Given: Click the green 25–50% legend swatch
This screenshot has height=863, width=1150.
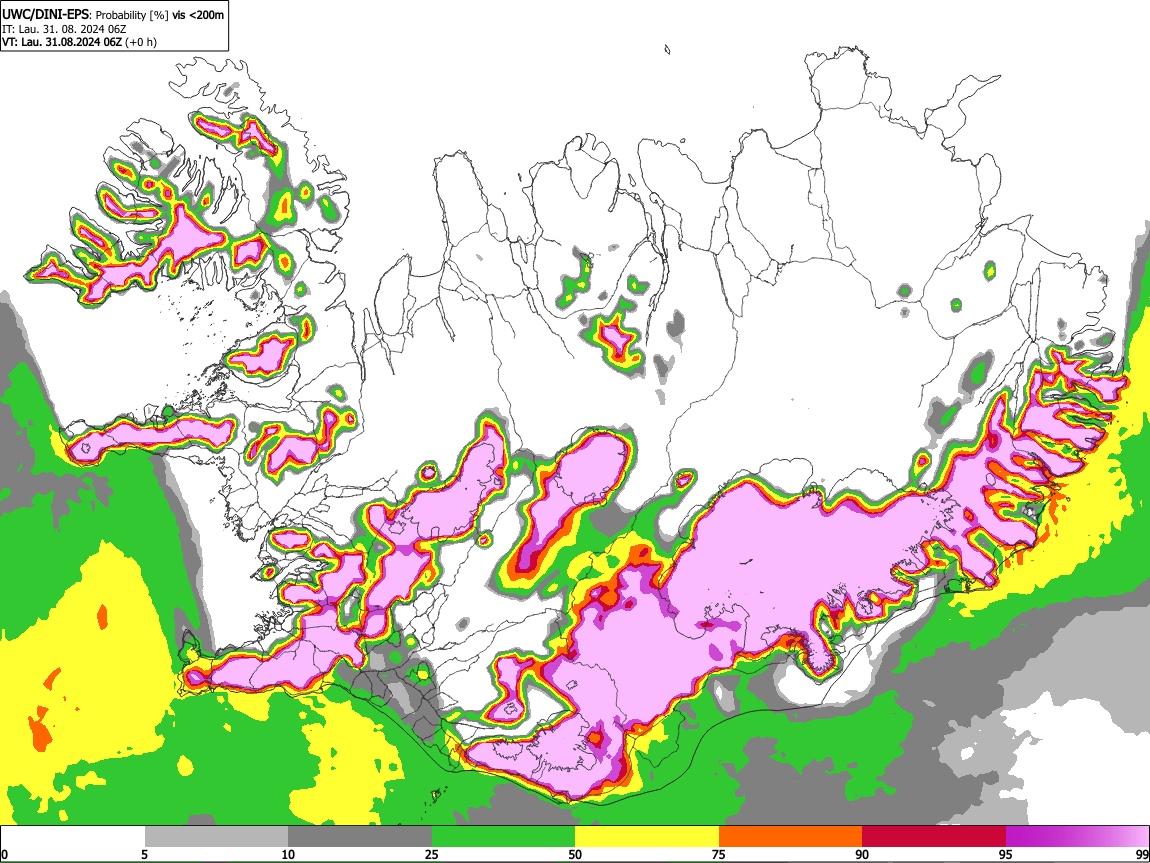Looking at the screenshot, I should (x=503, y=837).
